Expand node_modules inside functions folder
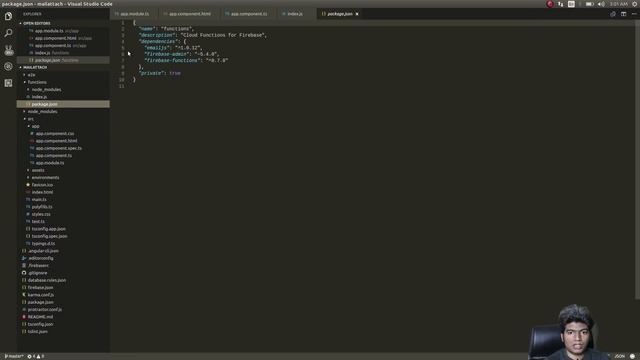This screenshot has height=360, width=640. click(46, 89)
